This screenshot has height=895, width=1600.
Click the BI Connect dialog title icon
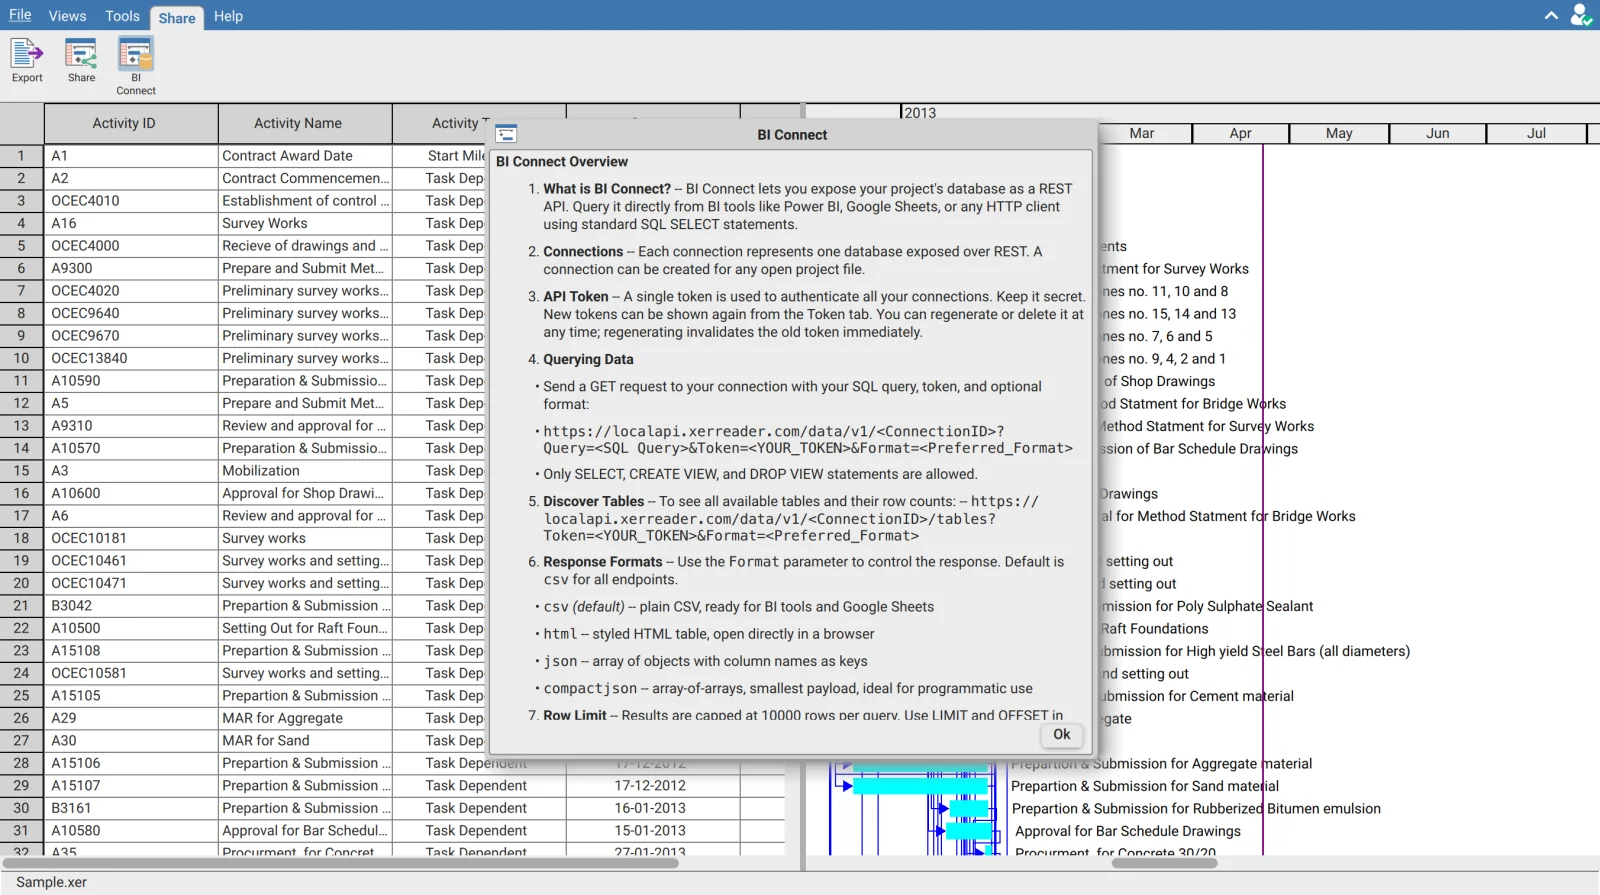point(506,134)
